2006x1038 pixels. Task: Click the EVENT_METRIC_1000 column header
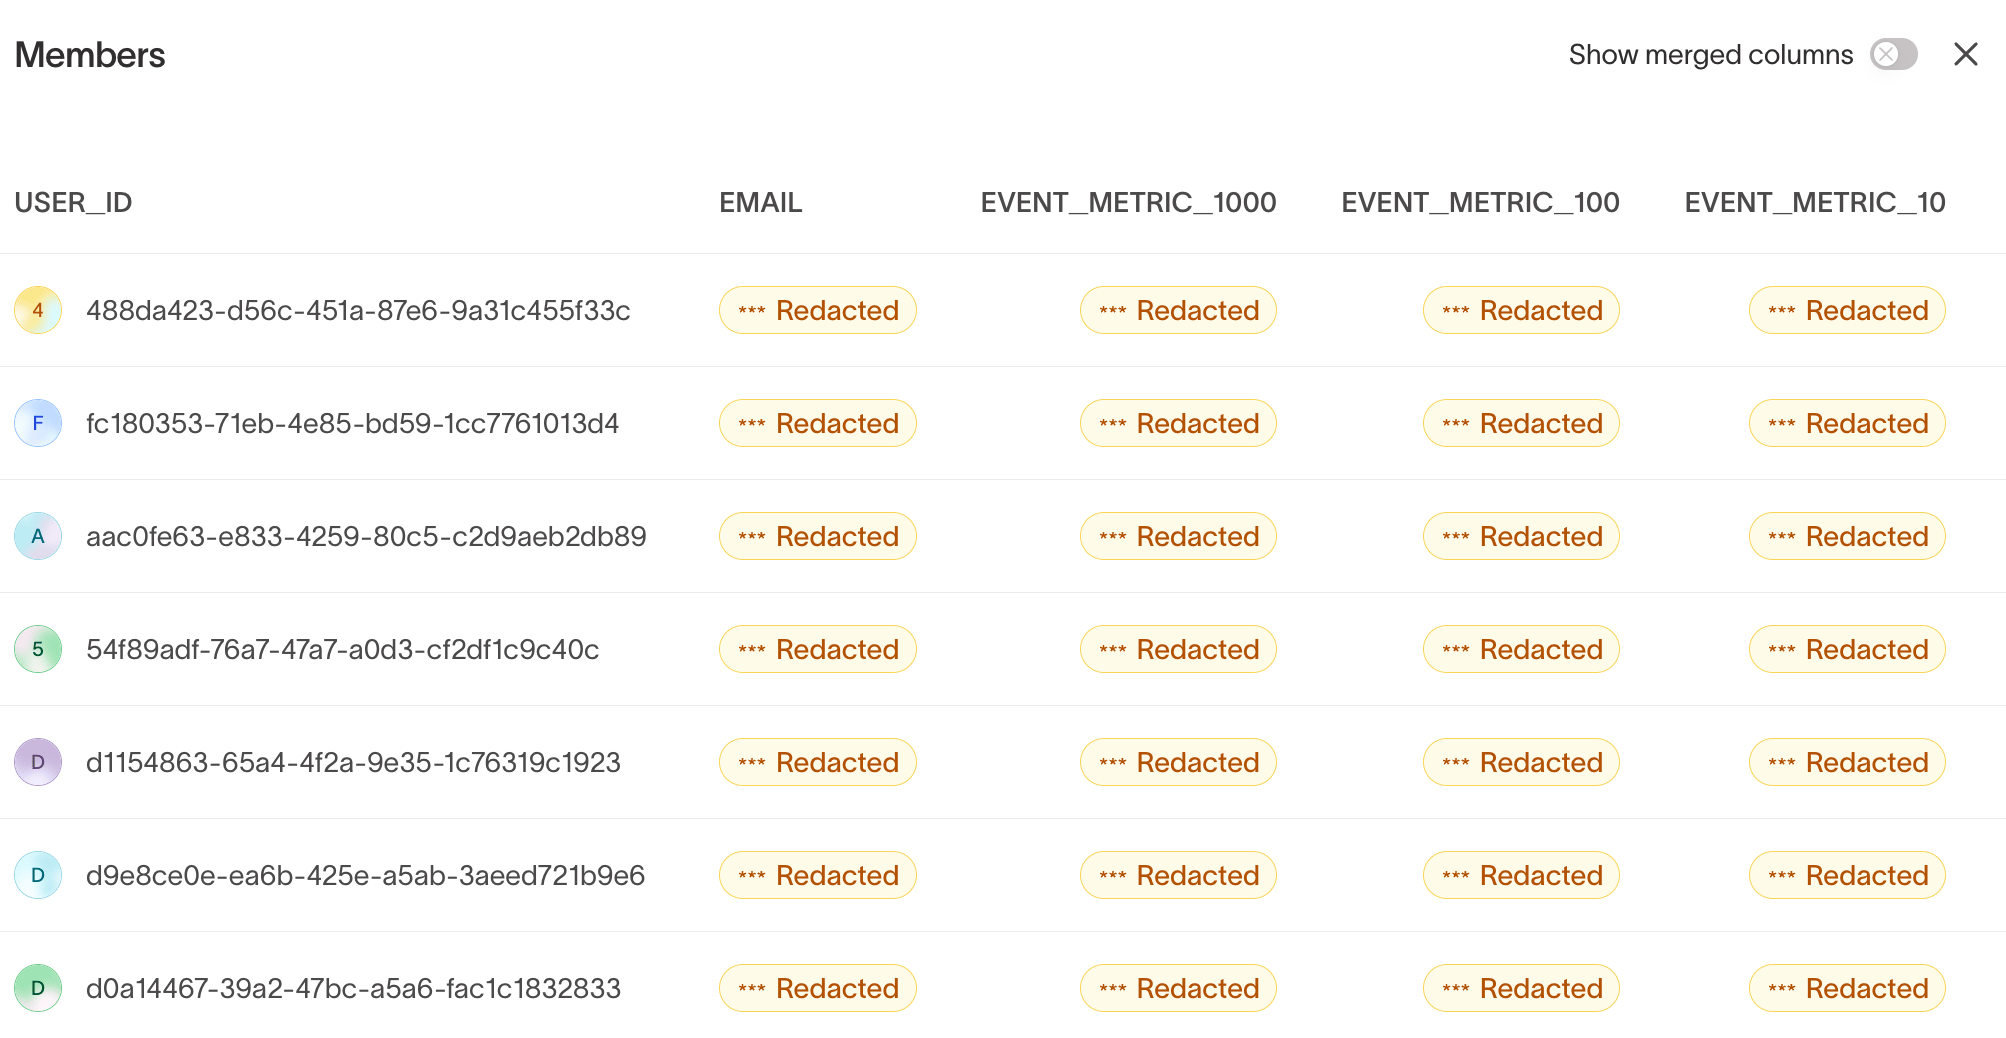[1128, 203]
